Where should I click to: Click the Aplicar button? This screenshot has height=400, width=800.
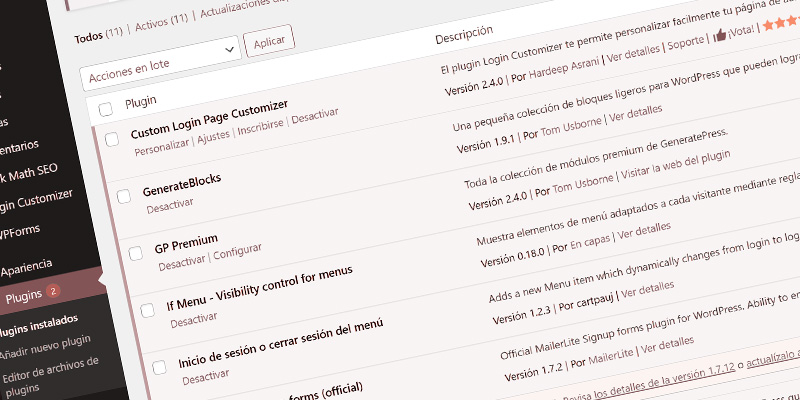coord(269,41)
